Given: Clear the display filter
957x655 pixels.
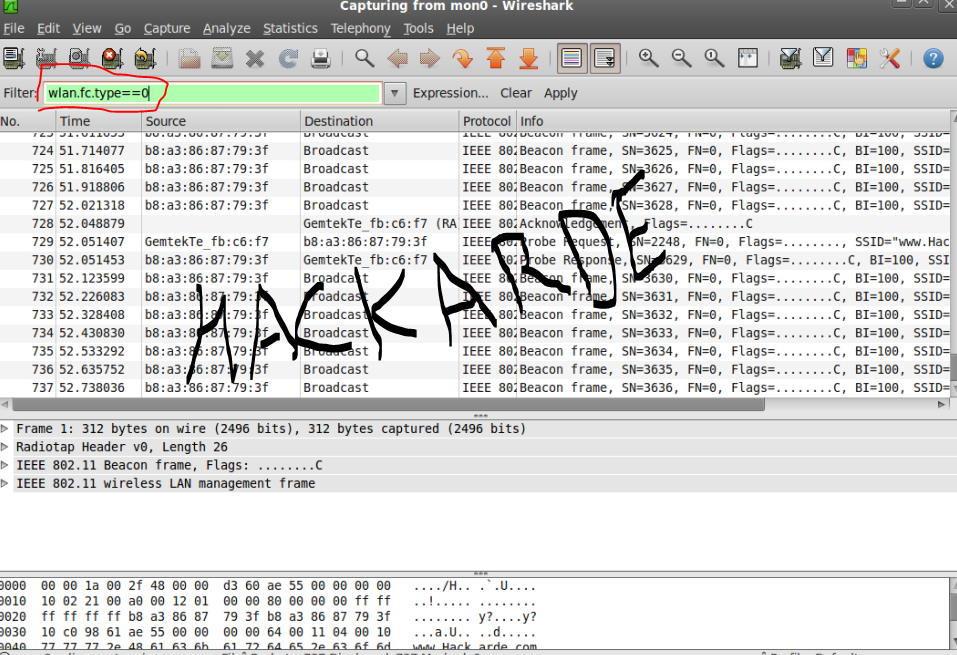Looking at the screenshot, I should [x=516, y=93].
